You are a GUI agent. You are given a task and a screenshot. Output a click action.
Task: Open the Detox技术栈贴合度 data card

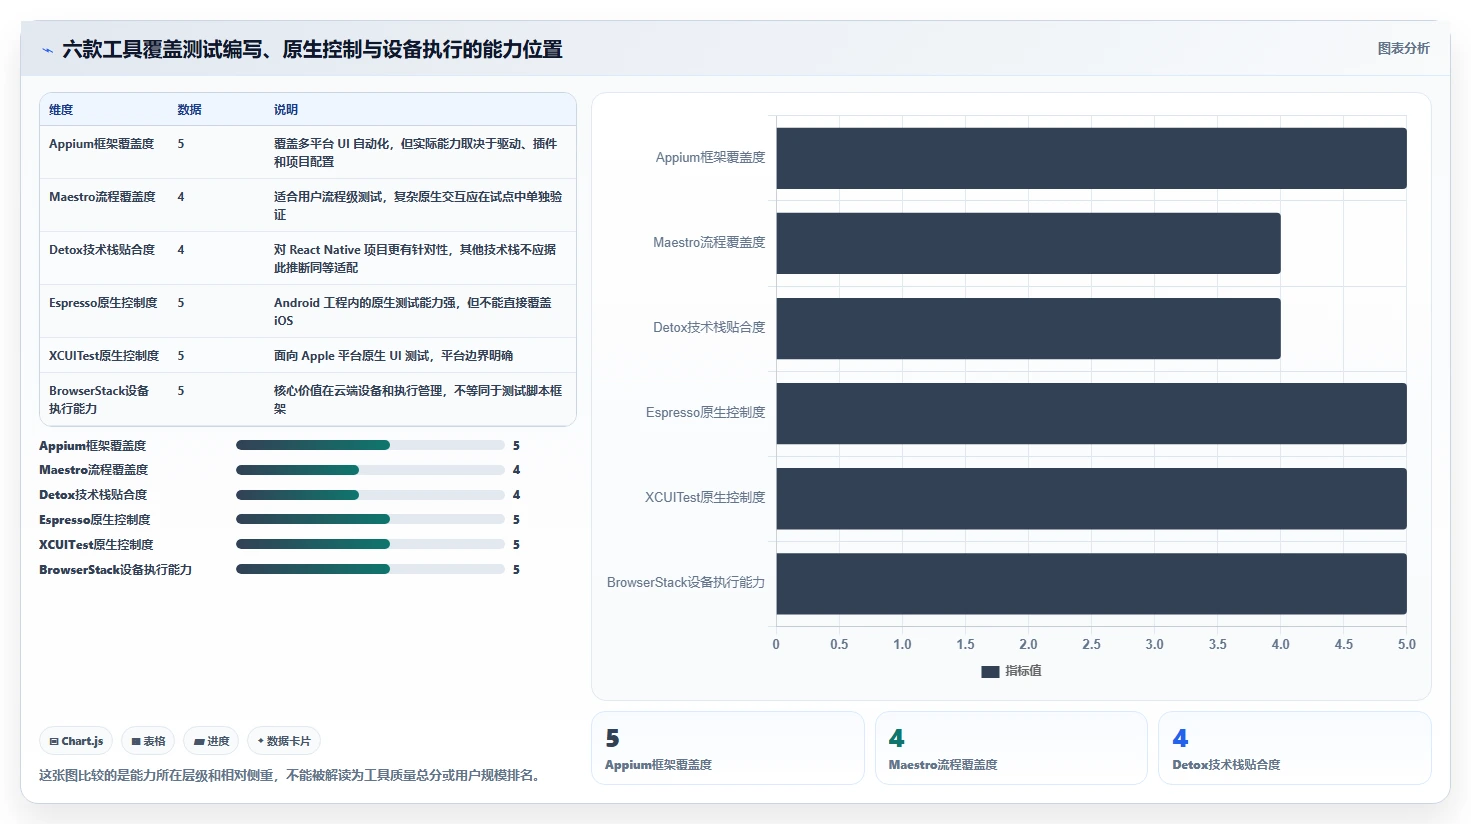pyautogui.click(x=1295, y=748)
